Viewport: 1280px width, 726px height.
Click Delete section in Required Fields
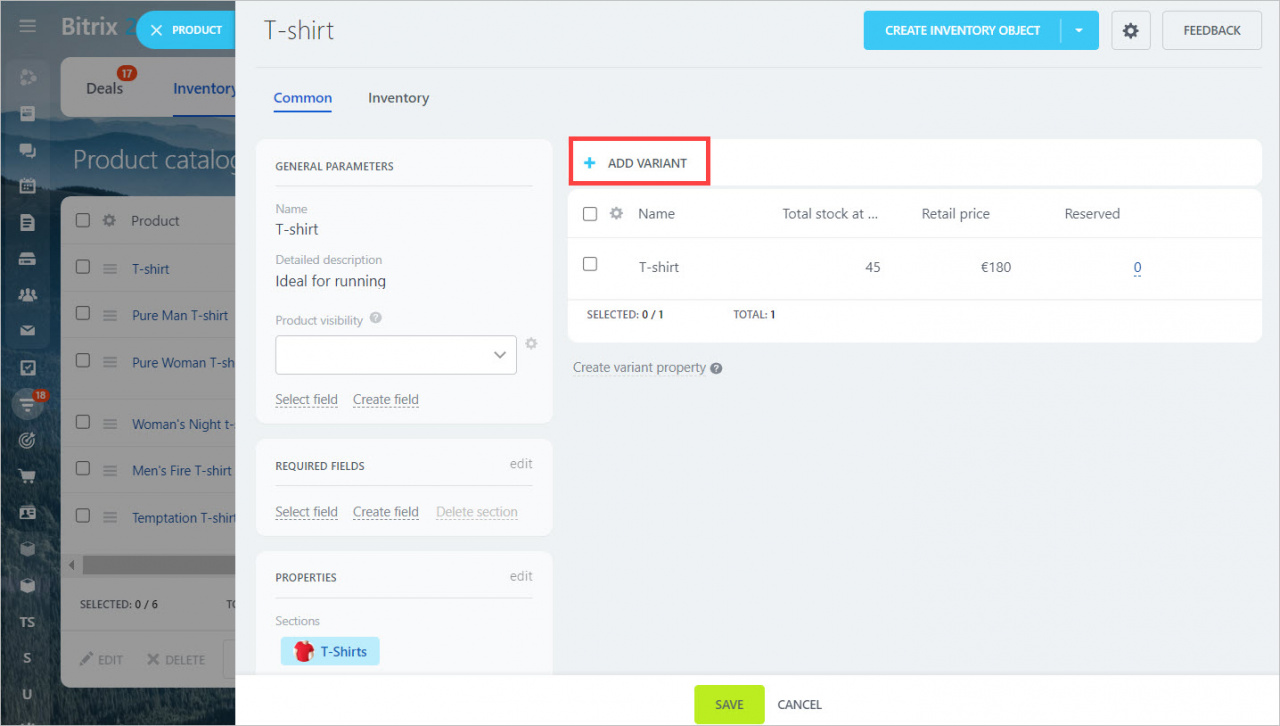pos(477,512)
